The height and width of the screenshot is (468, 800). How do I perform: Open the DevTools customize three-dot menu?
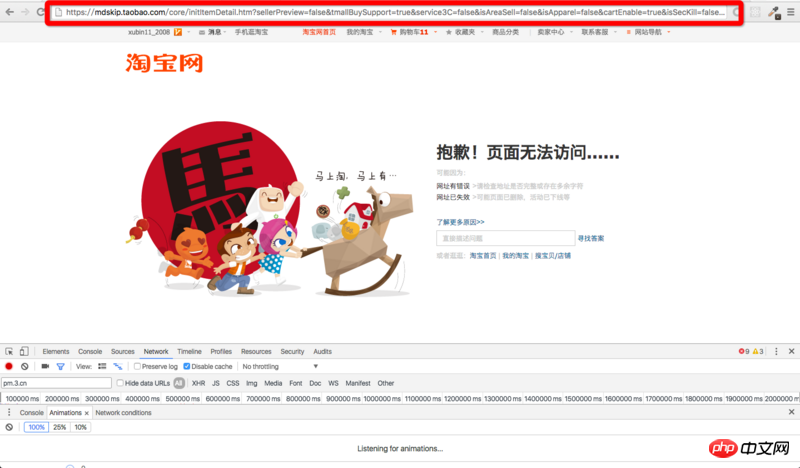point(776,351)
